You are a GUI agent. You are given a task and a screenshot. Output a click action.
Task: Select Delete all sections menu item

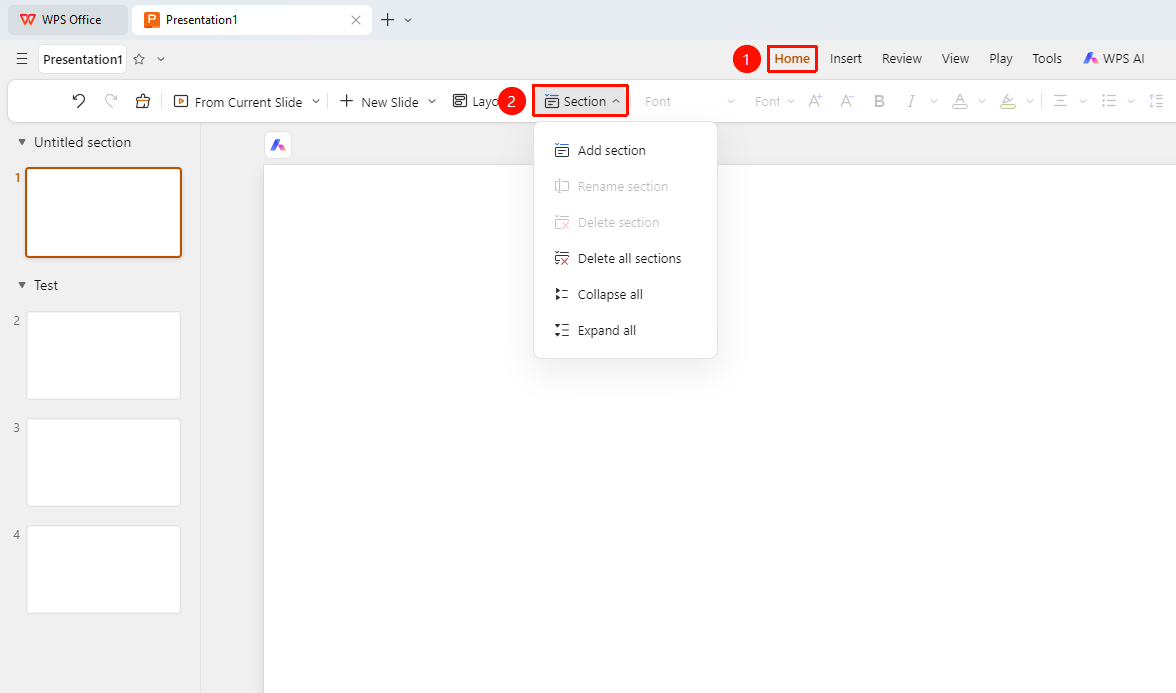(626, 259)
